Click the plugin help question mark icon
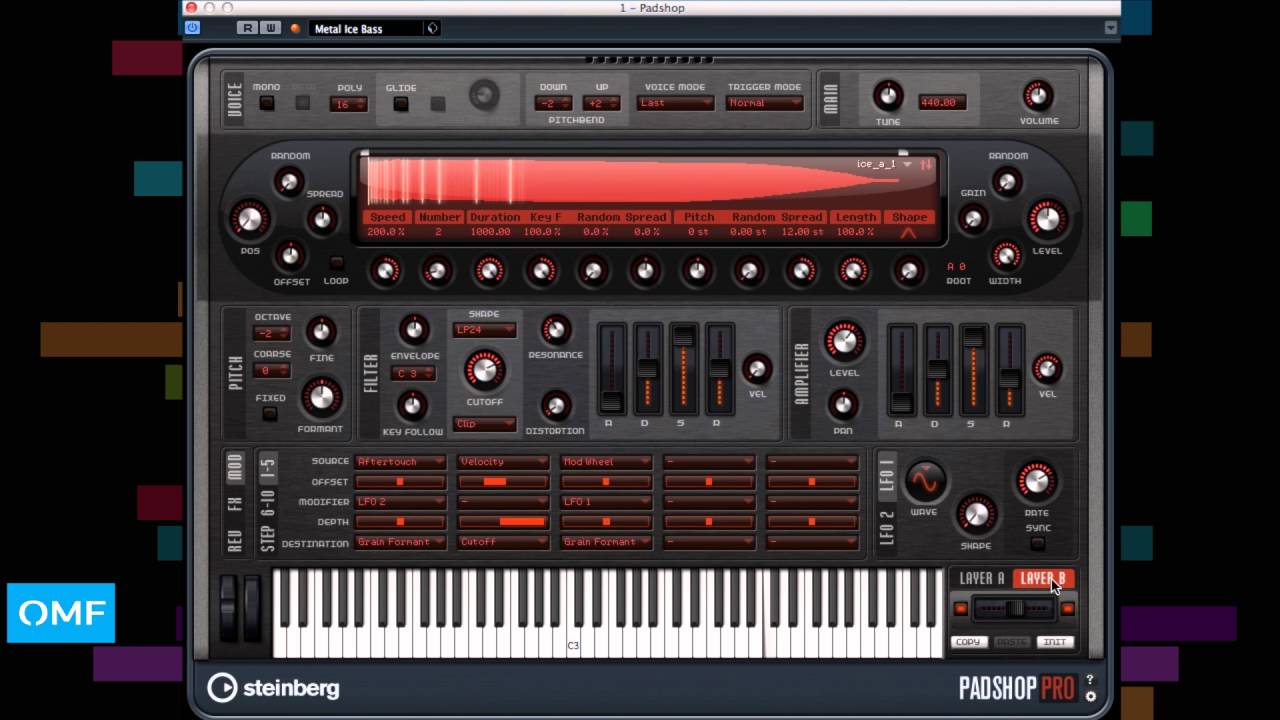Viewport: 1280px width, 720px height. click(1090, 680)
